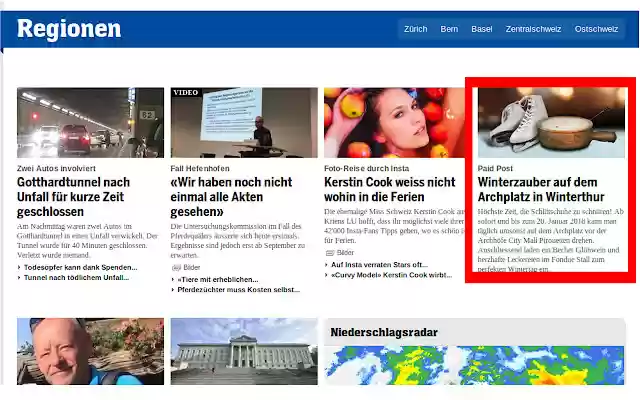Viewport: 640px width, 400px height.
Task: Click the Regionen section heading
Action: point(69,29)
